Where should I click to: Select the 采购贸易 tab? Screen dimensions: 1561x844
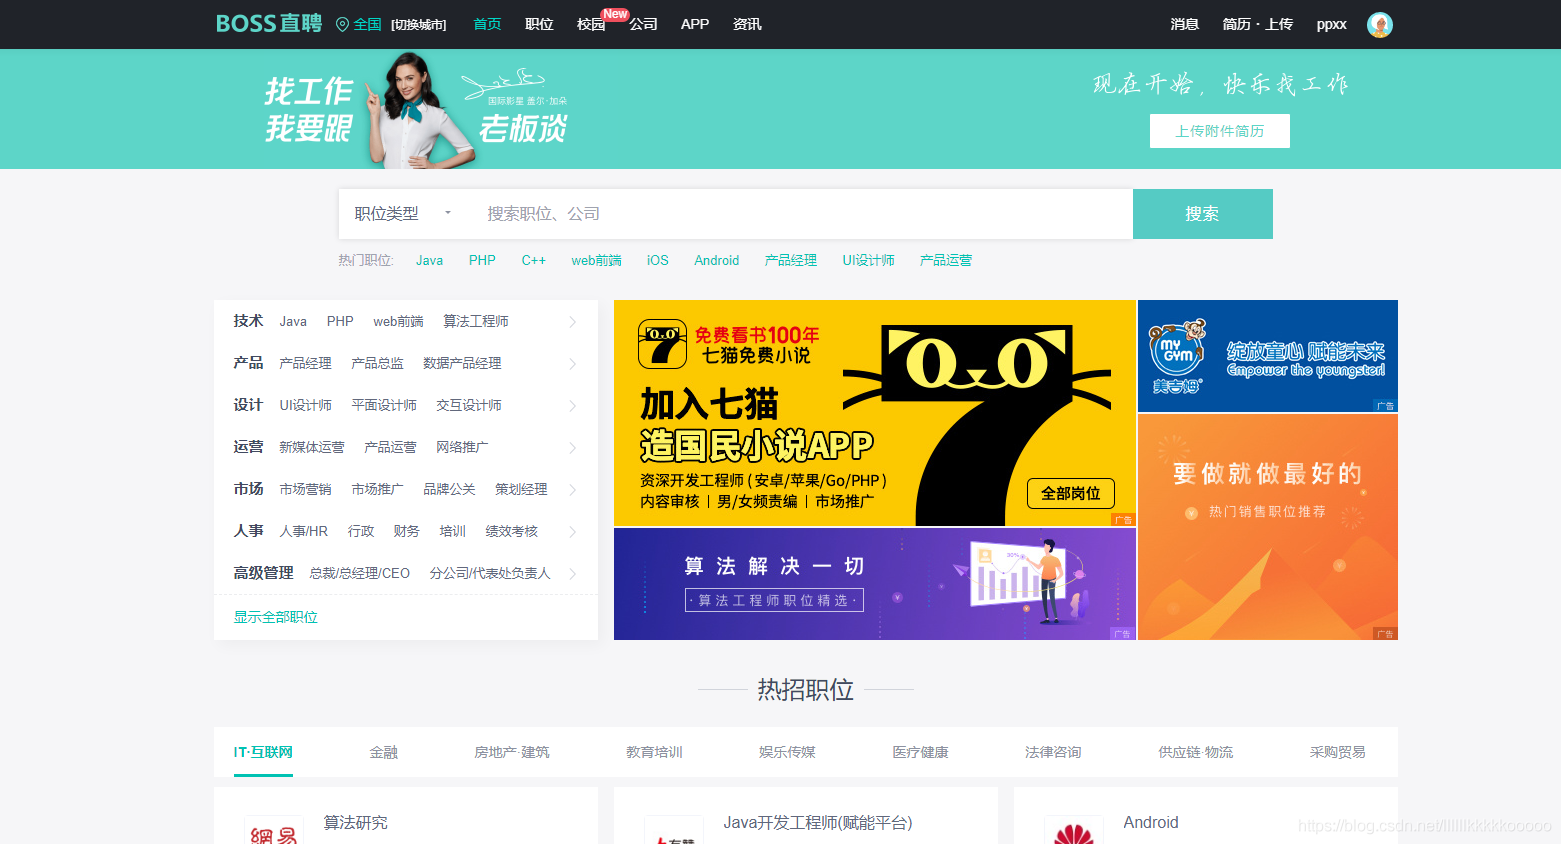1337,752
